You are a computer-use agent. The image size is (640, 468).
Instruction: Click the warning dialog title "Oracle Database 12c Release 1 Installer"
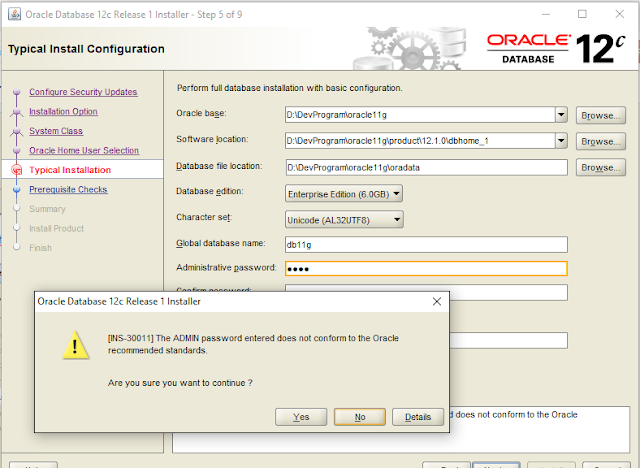click(x=119, y=302)
